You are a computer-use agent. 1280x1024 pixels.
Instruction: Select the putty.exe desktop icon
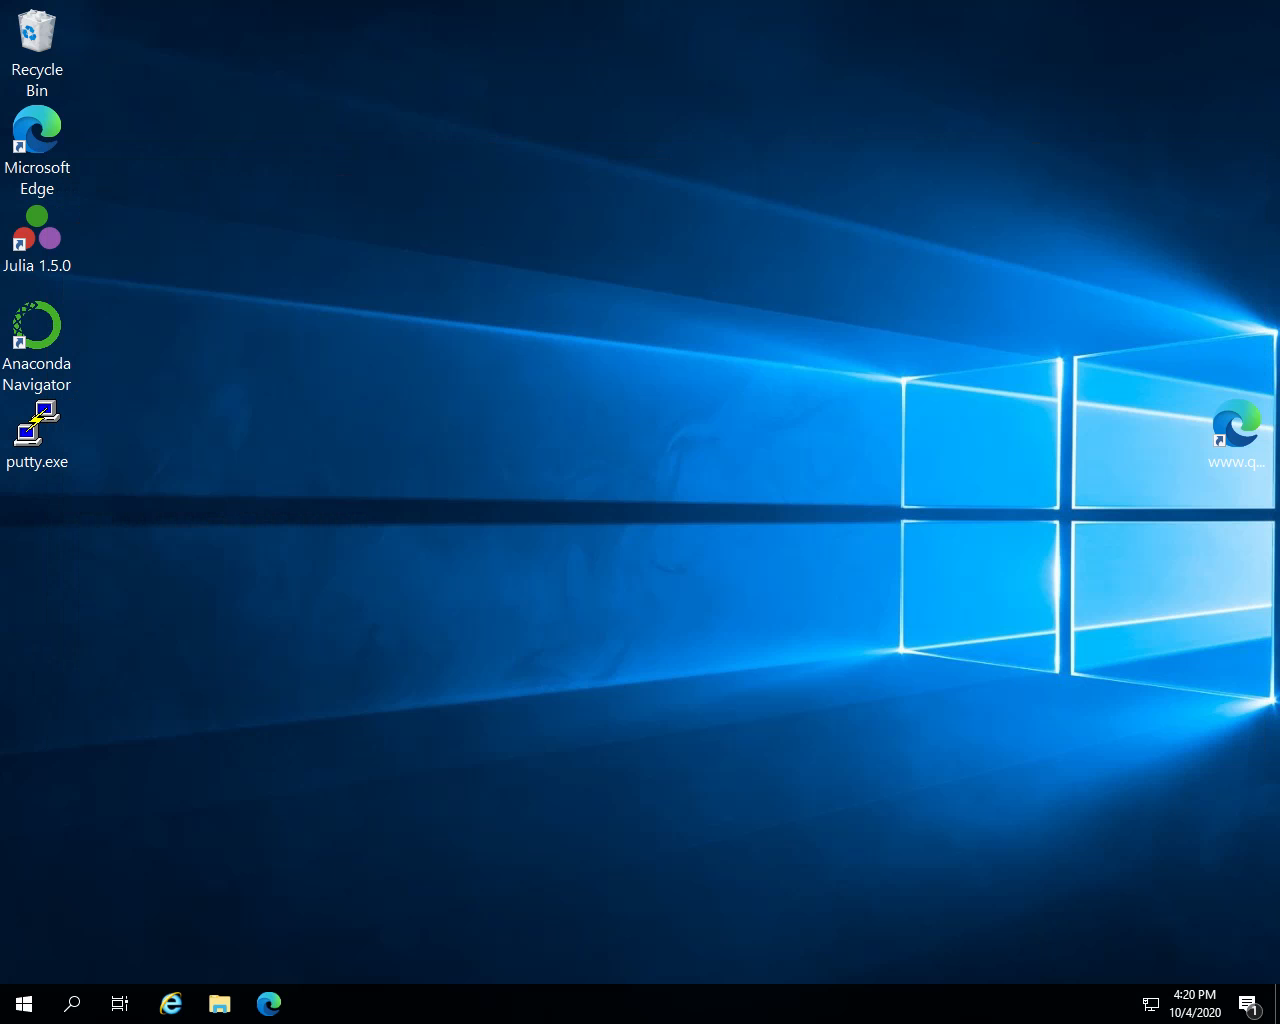pyautogui.click(x=37, y=434)
